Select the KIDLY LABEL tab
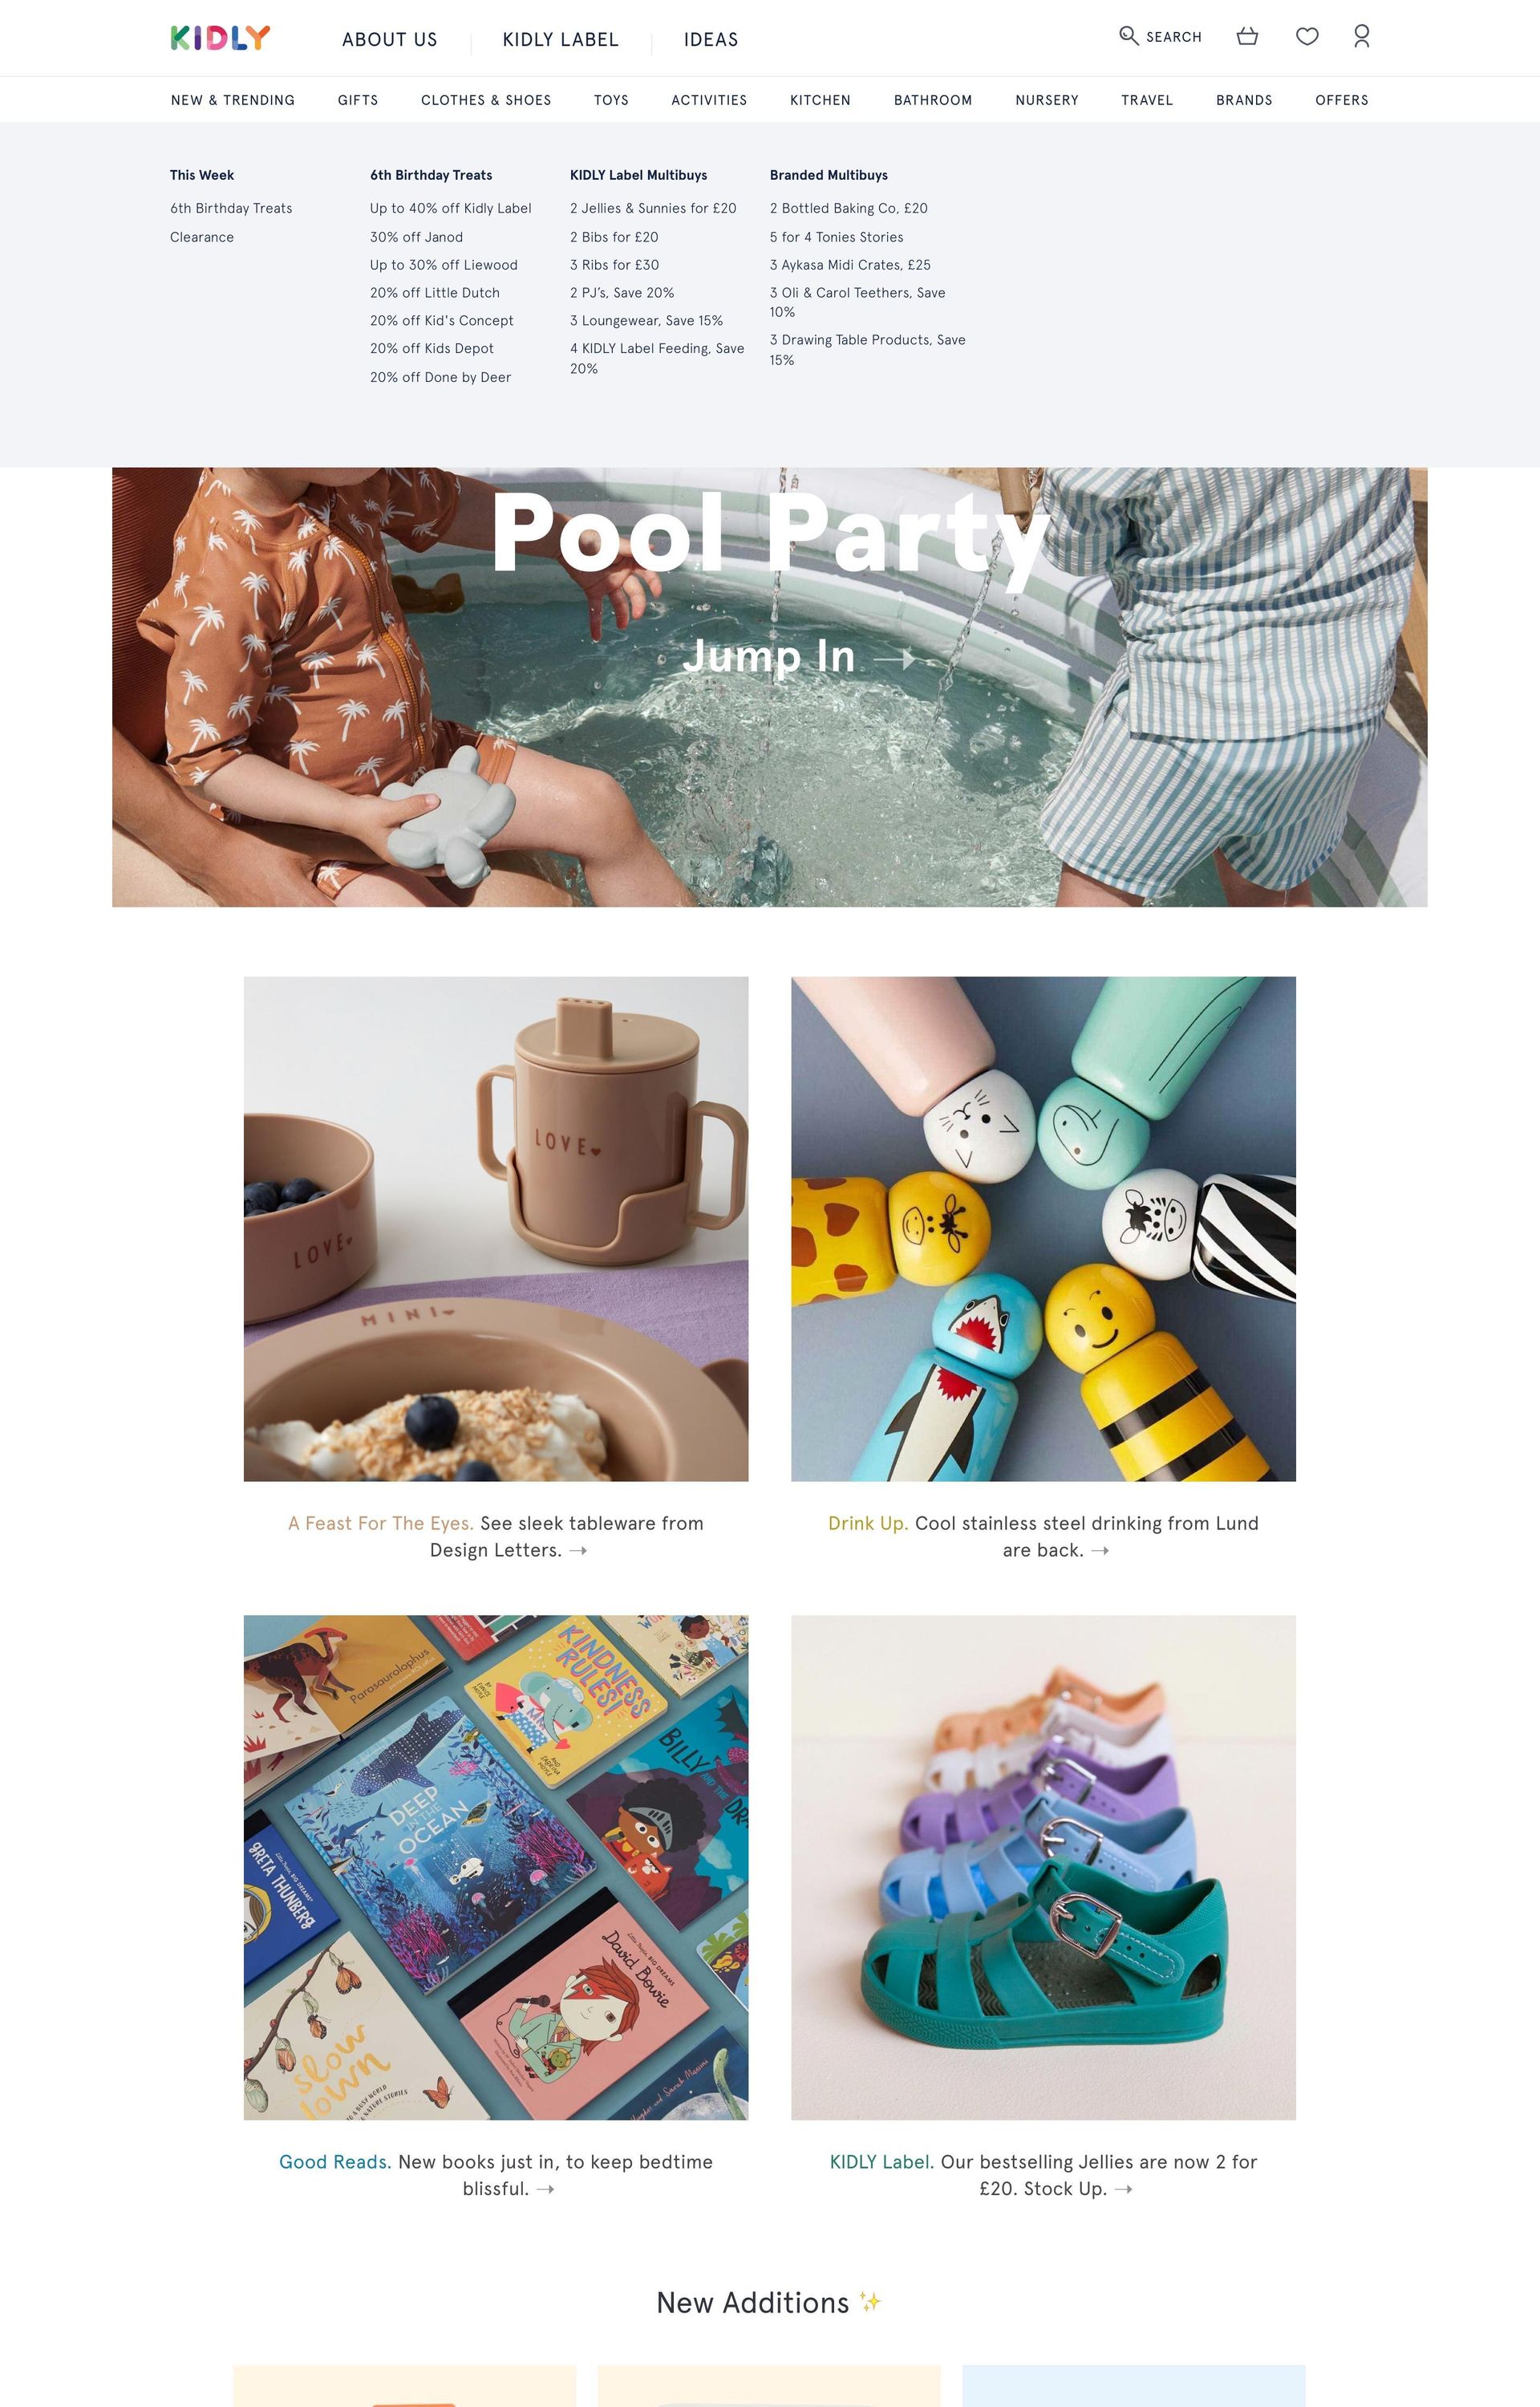This screenshot has height=2407, width=1540. pos(560,40)
